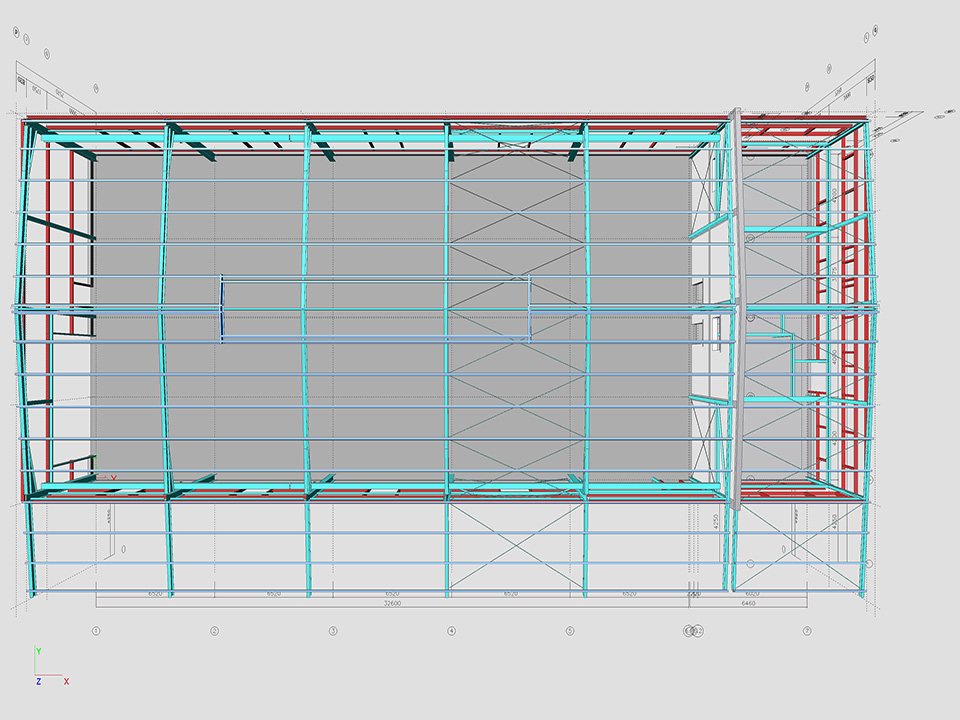
Task: Select the 6460 dimension text
Action: pos(748,604)
